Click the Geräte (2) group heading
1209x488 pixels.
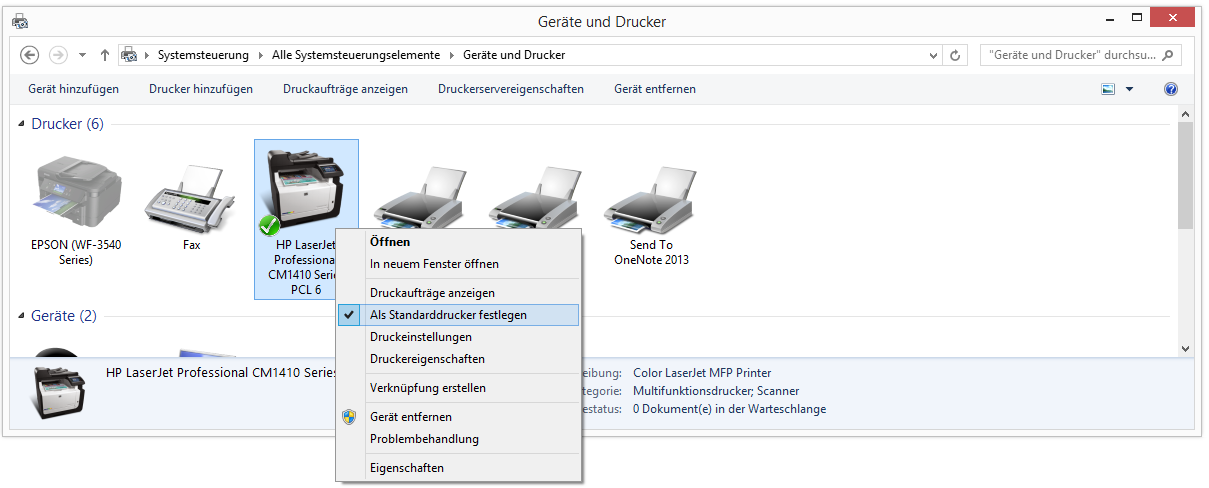click(64, 316)
